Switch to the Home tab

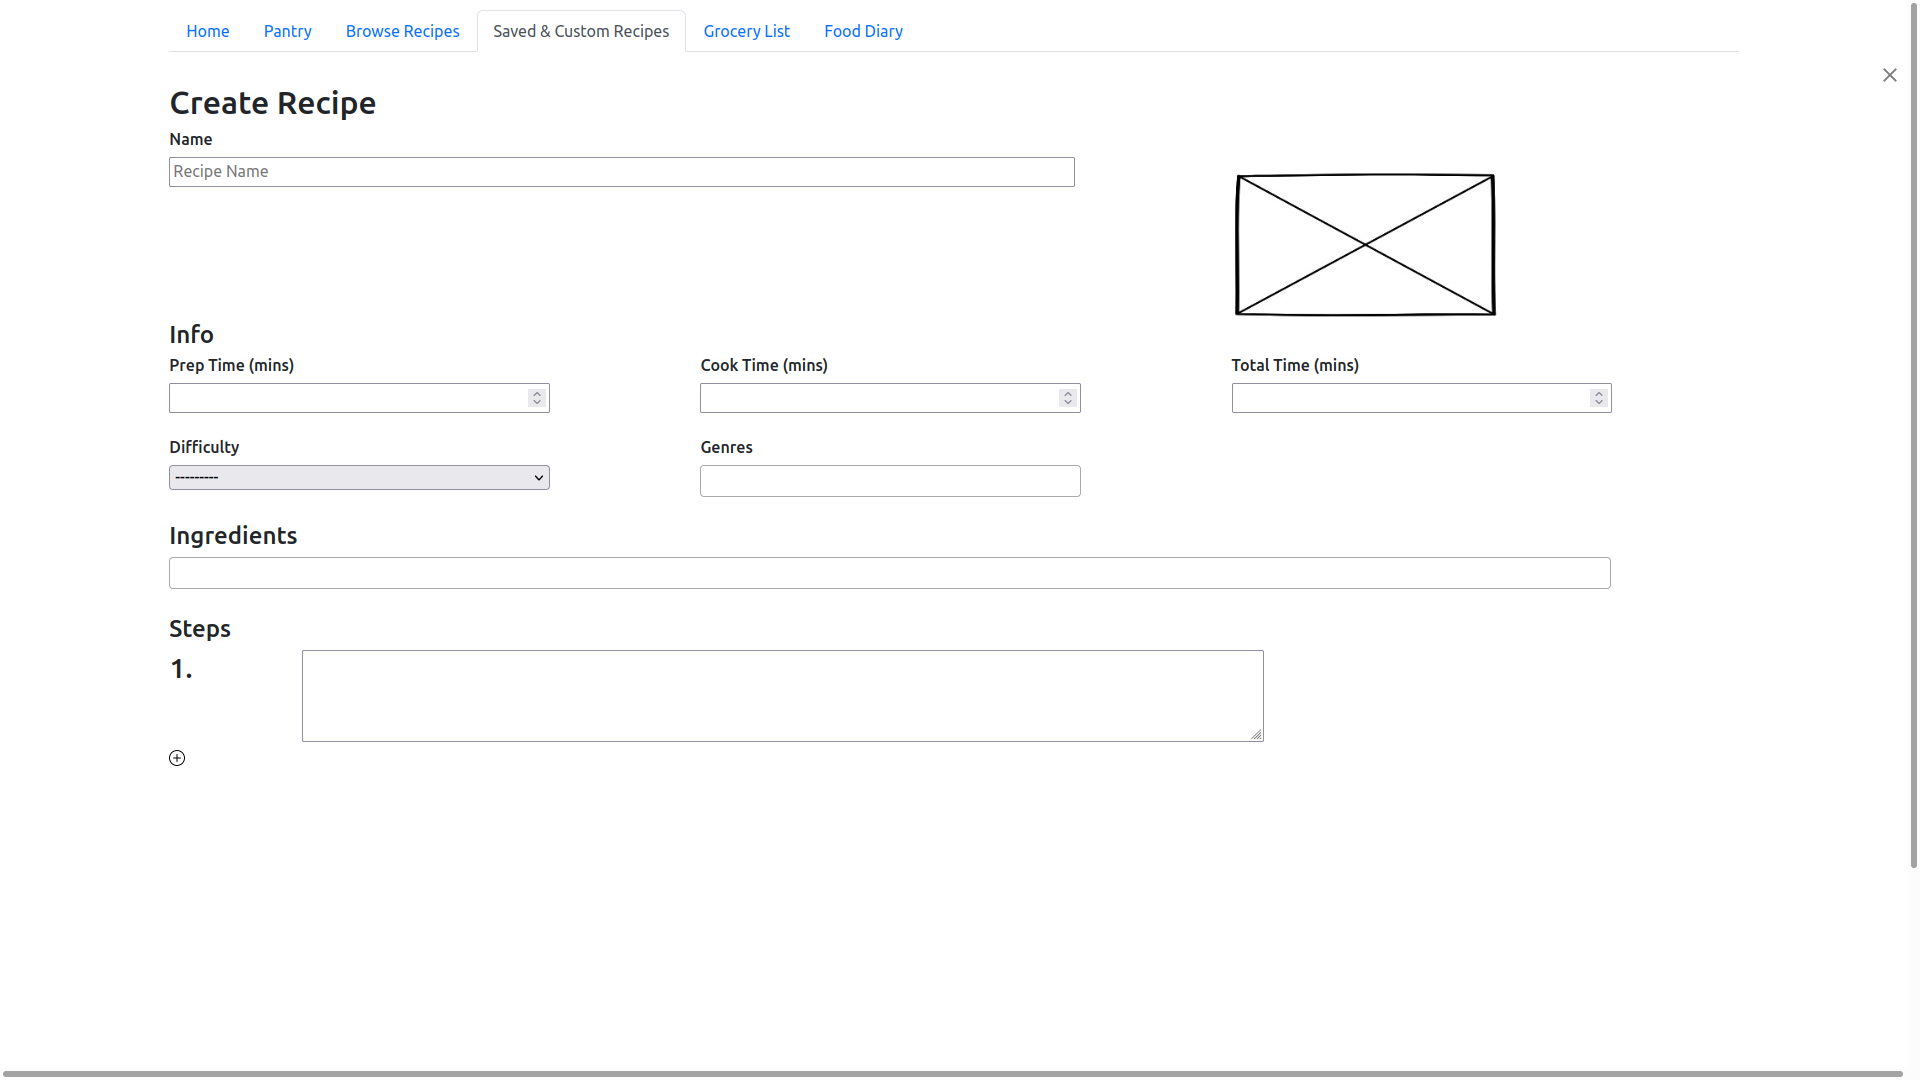[208, 31]
